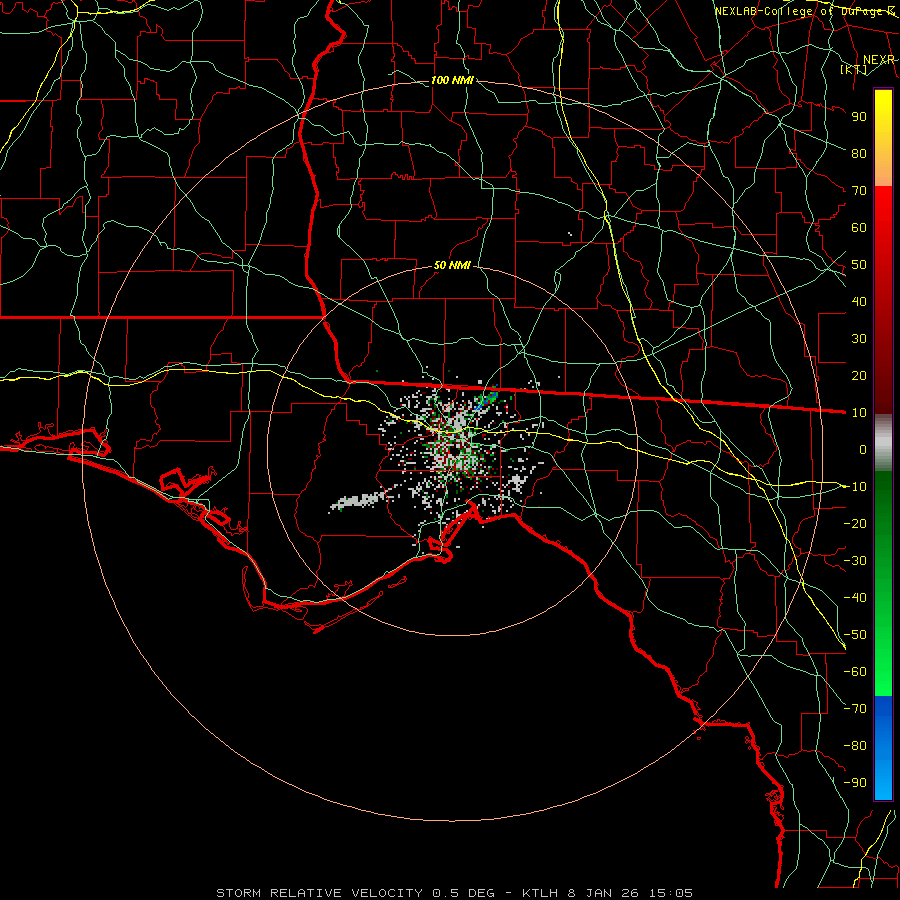
Task: Select the 90 value on the velocity scale
Action: pyautogui.click(x=859, y=117)
